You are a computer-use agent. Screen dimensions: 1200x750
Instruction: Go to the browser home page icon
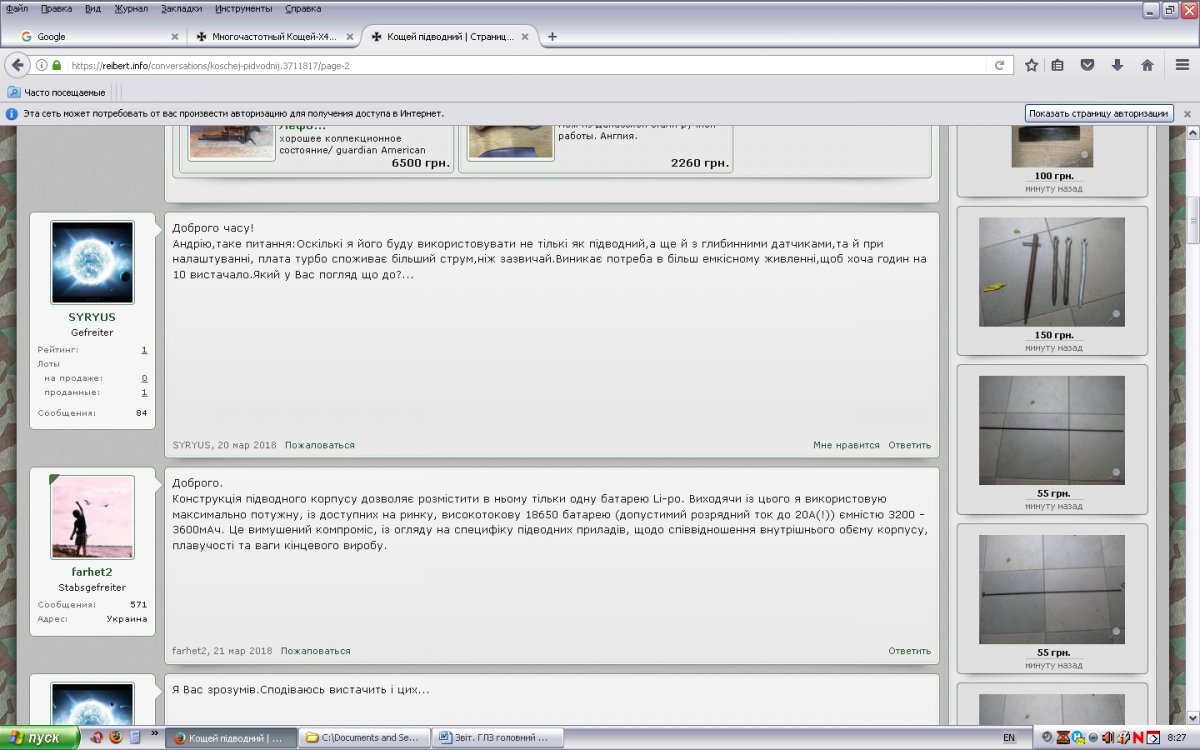point(1147,65)
